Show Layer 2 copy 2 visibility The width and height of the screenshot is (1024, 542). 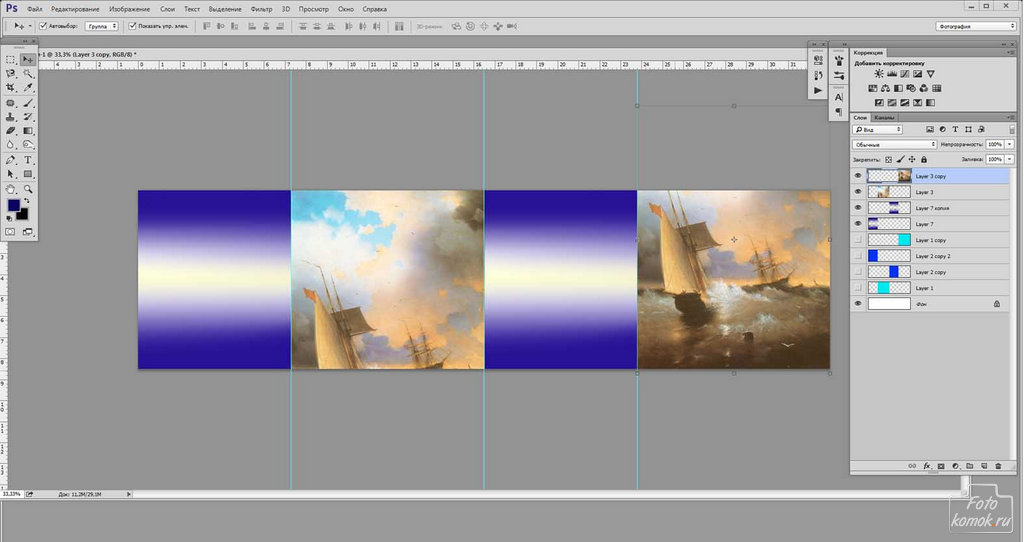(858, 256)
